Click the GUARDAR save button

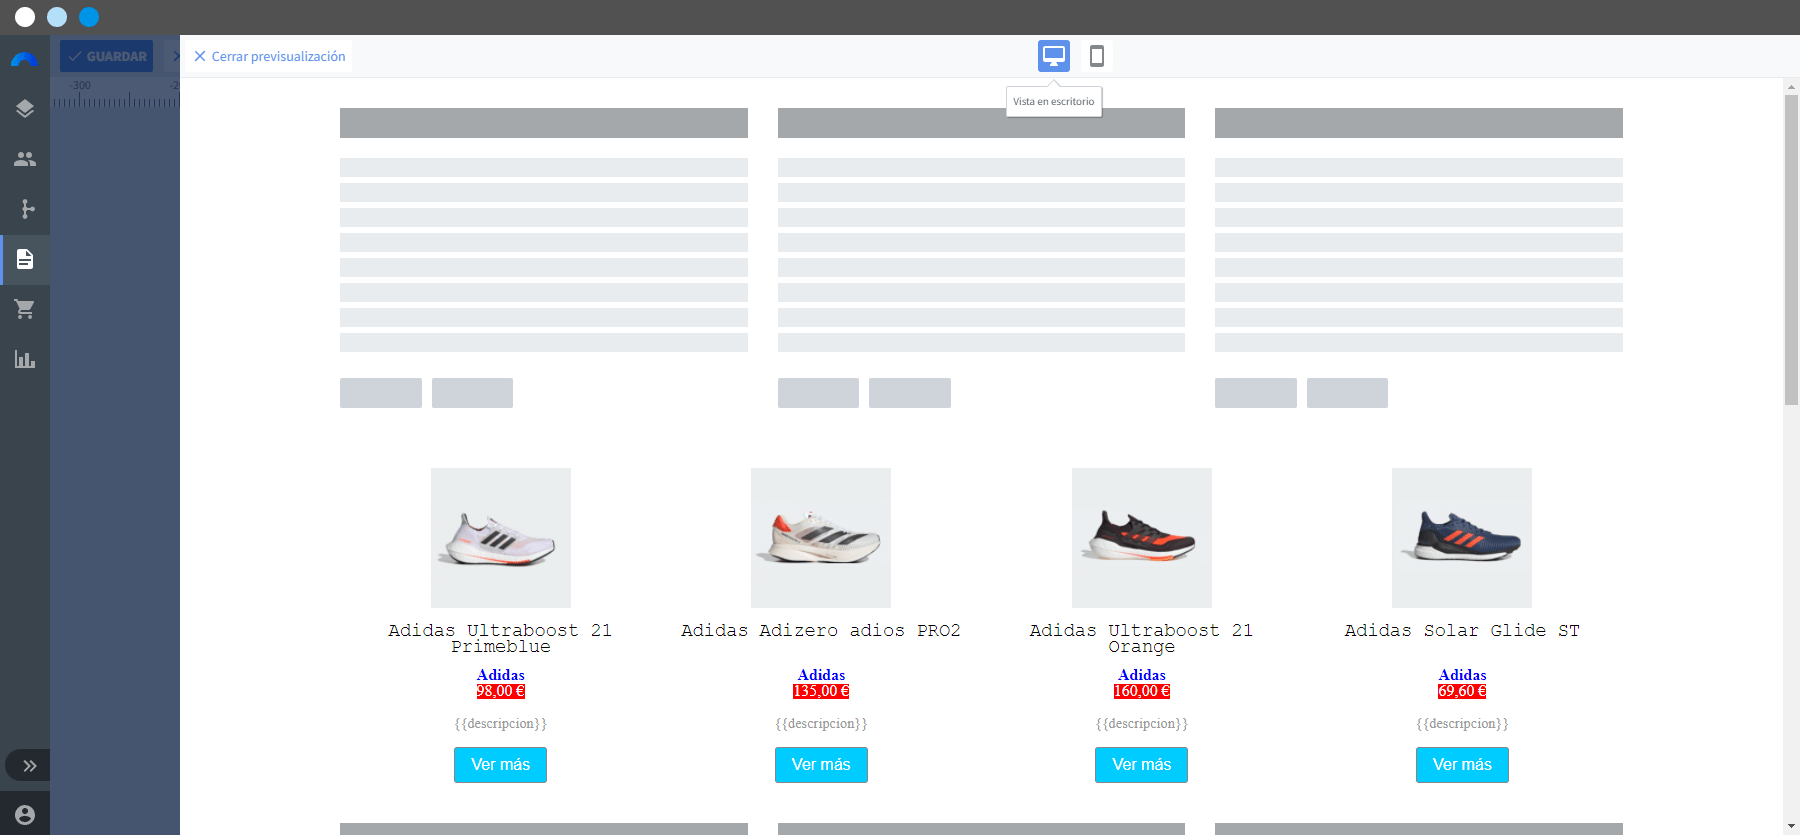click(x=107, y=56)
